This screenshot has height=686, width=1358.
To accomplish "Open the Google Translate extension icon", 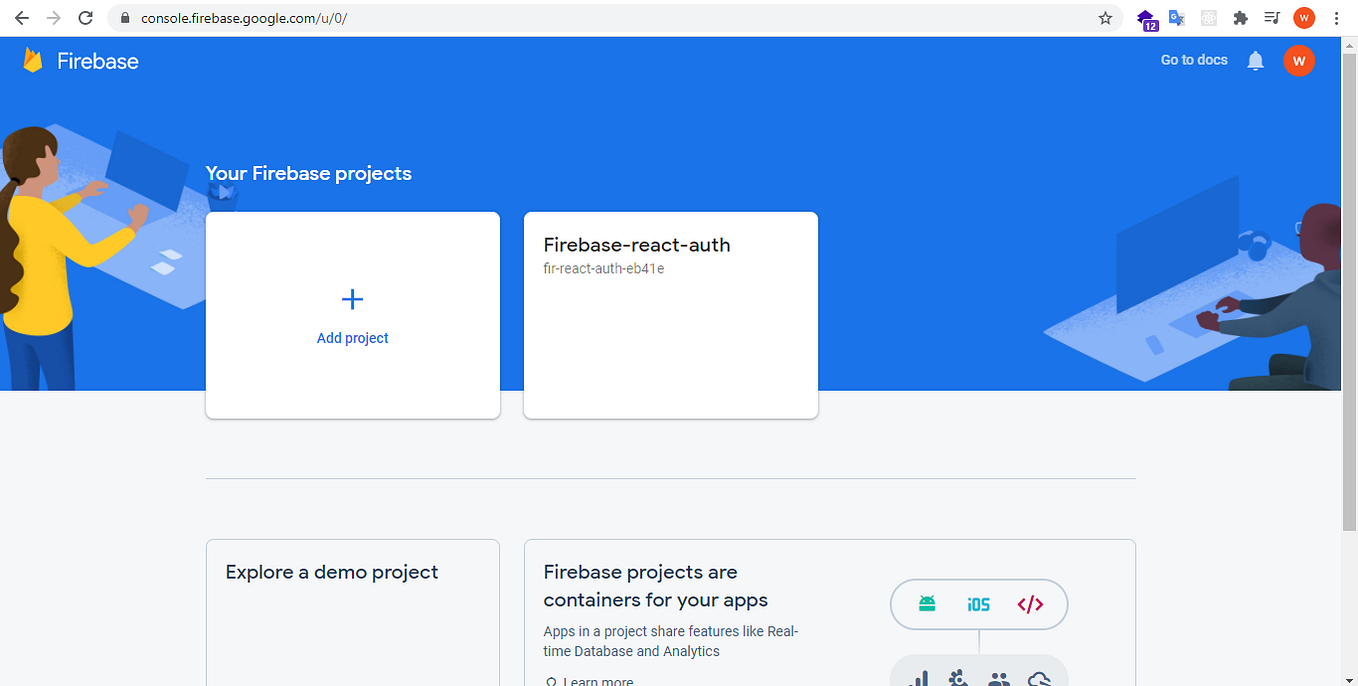I will click(x=1176, y=17).
